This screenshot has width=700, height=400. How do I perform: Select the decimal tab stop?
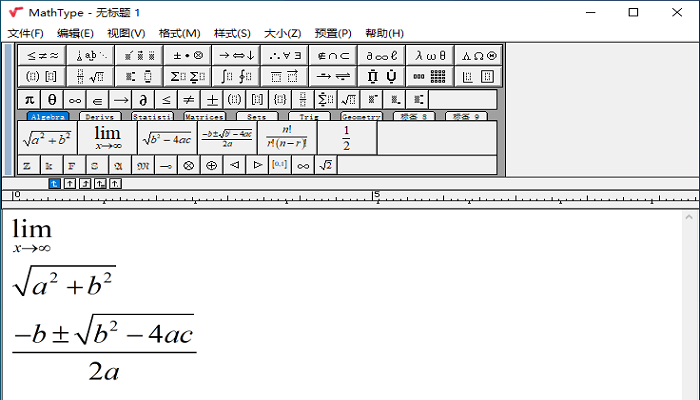click(x=115, y=183)
